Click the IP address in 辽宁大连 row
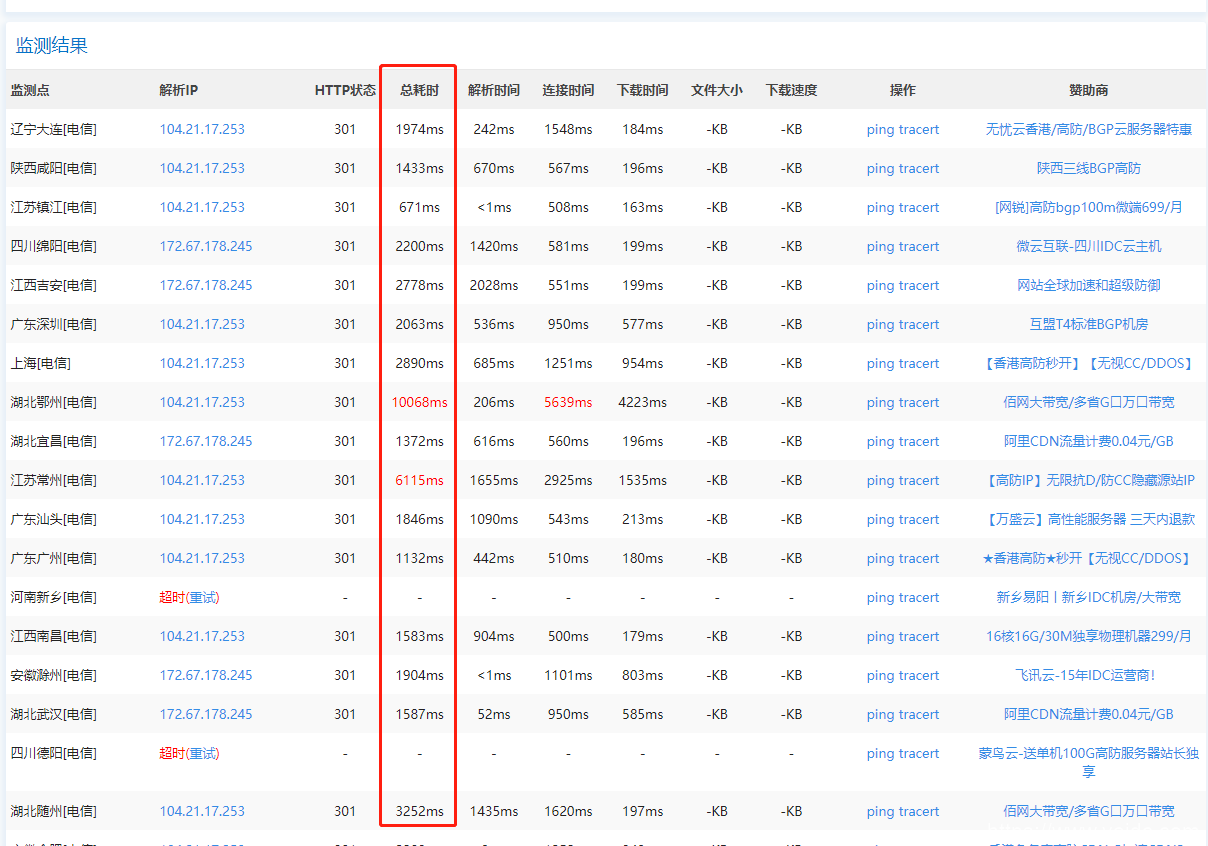 pos(202,129)
